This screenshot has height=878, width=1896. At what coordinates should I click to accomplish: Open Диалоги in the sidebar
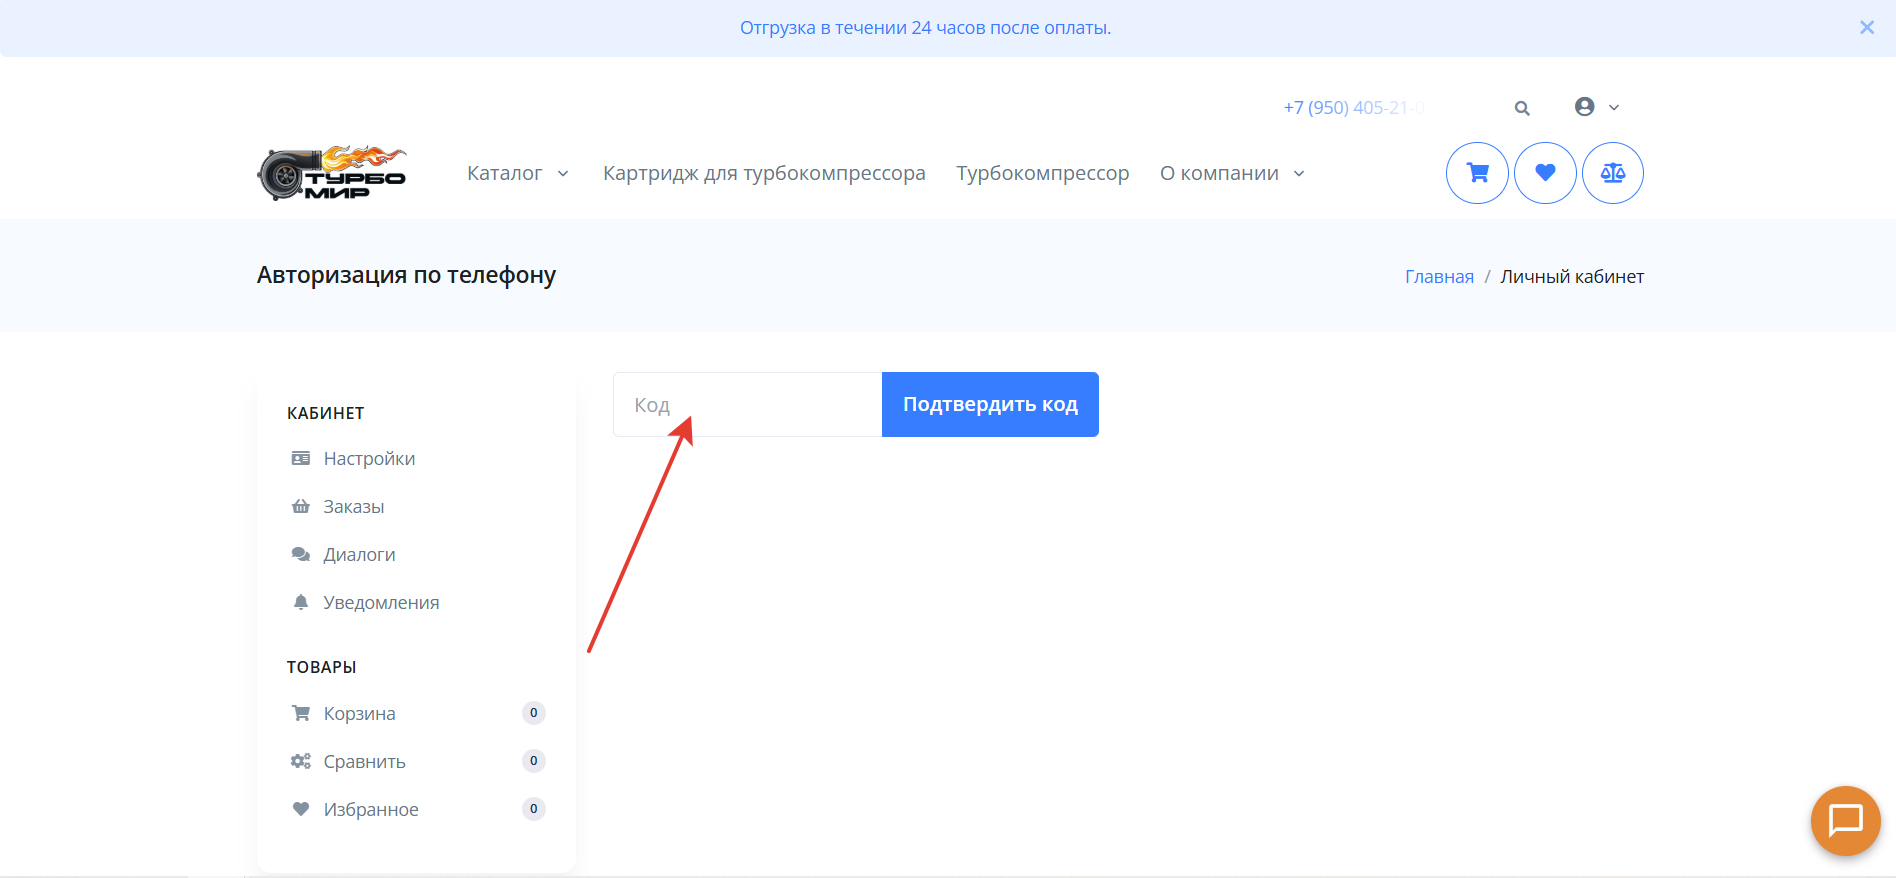coord(359,555)
